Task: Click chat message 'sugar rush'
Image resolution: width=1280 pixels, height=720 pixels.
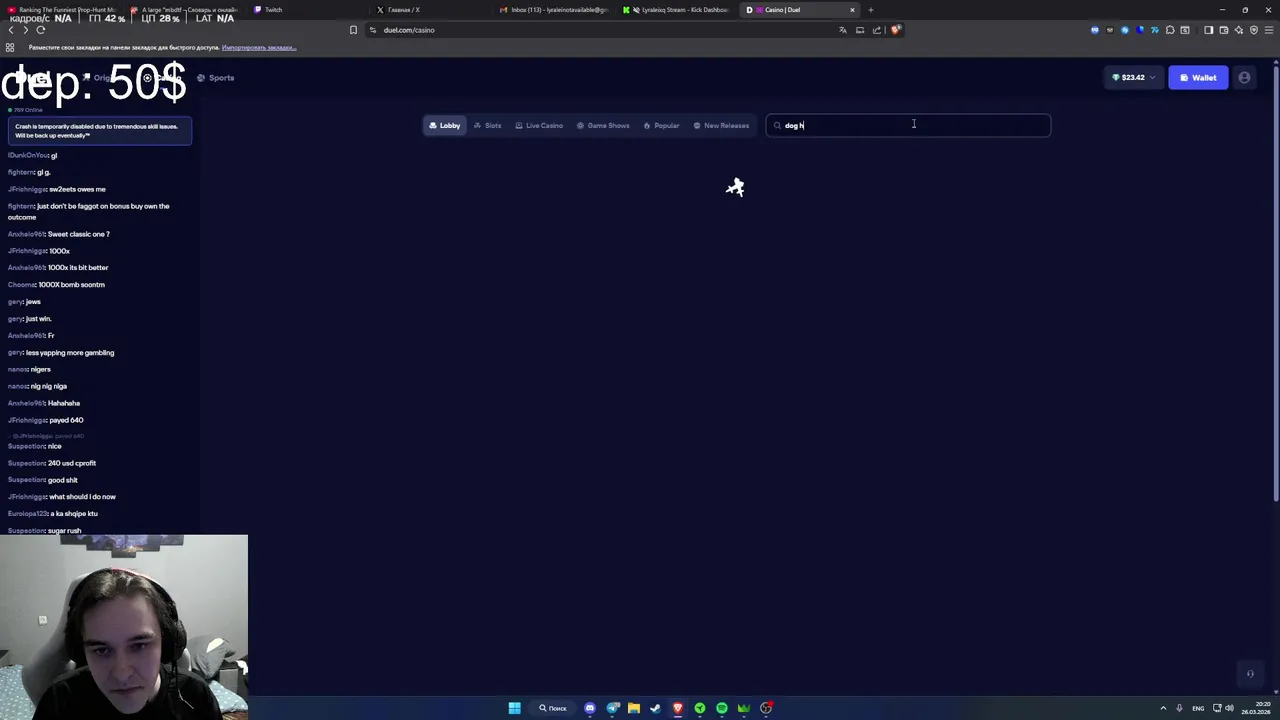Action: tap(64, 530)
